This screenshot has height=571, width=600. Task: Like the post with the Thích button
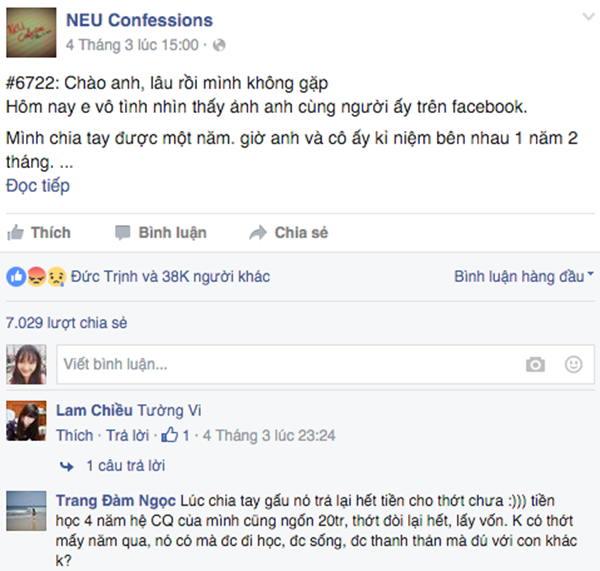click(40, 233)
